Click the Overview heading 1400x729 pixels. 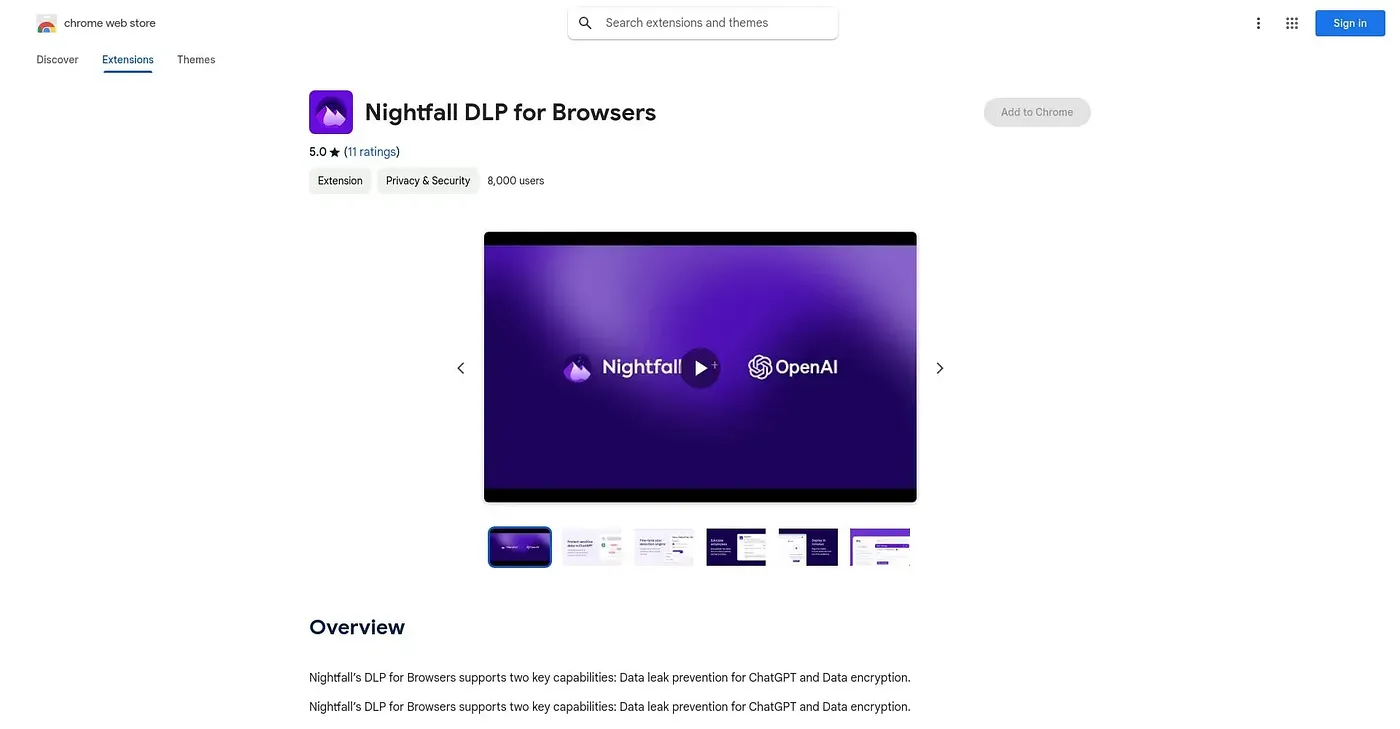pyautogui.click(x=357, y=628)
